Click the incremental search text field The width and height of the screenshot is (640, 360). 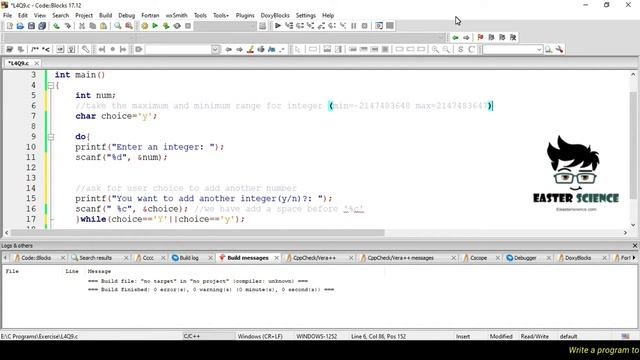pos(178,49)
